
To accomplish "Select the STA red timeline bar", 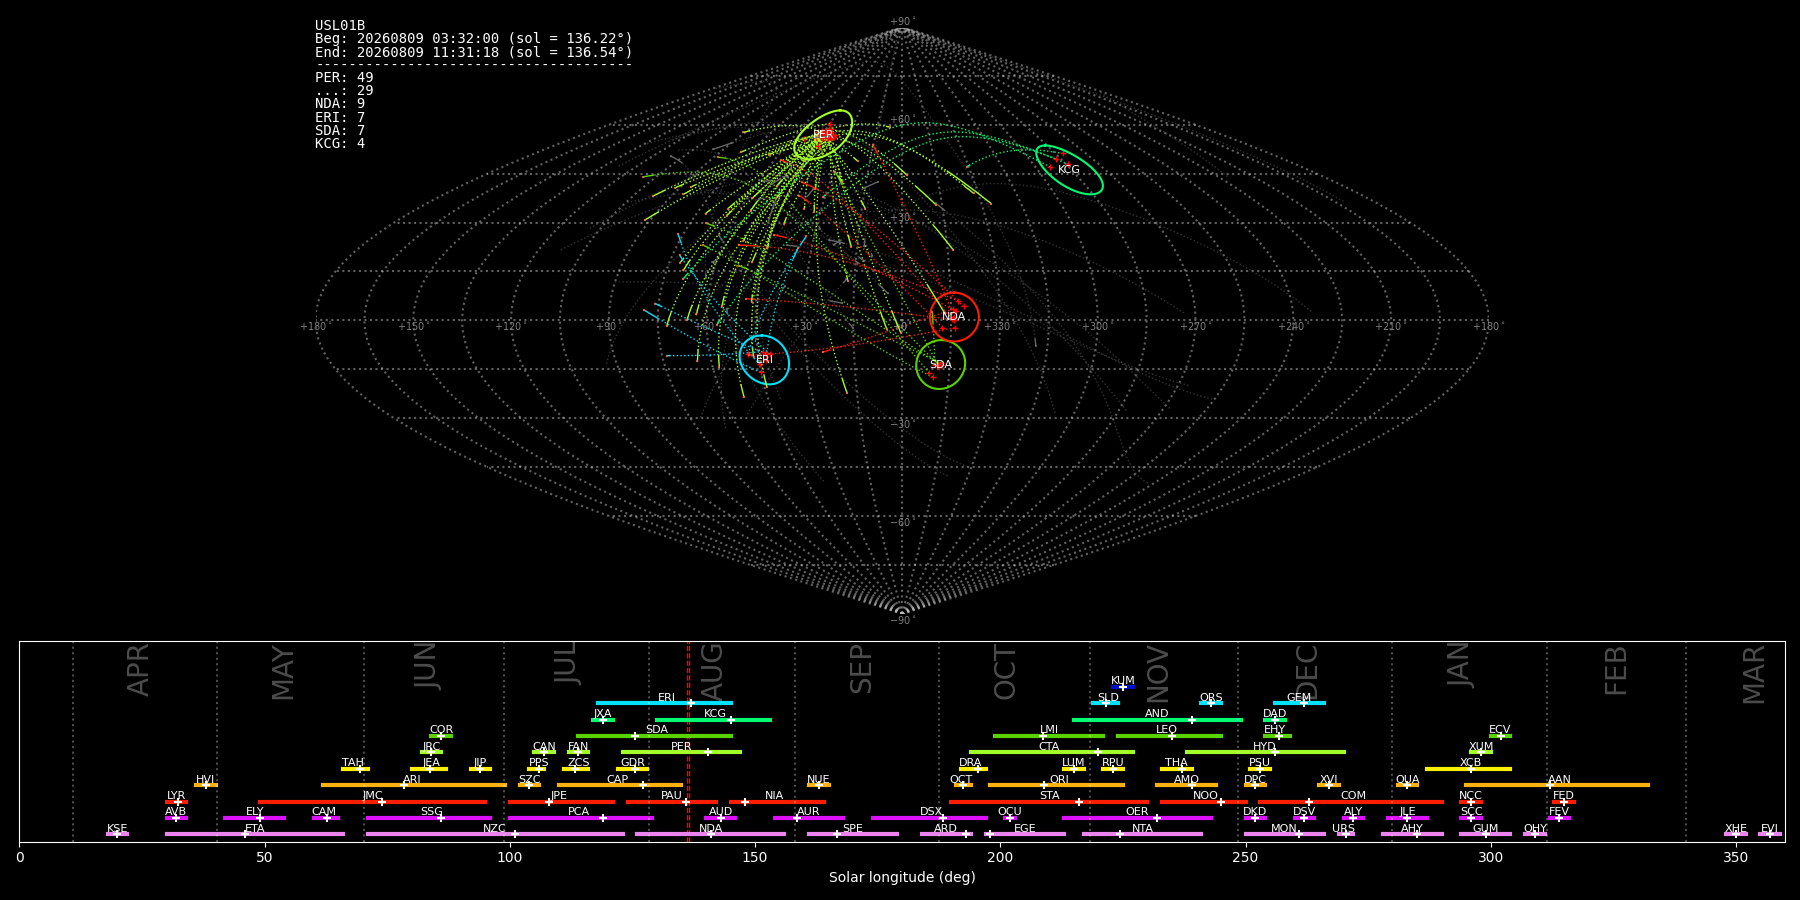I will coord(1049,801).
